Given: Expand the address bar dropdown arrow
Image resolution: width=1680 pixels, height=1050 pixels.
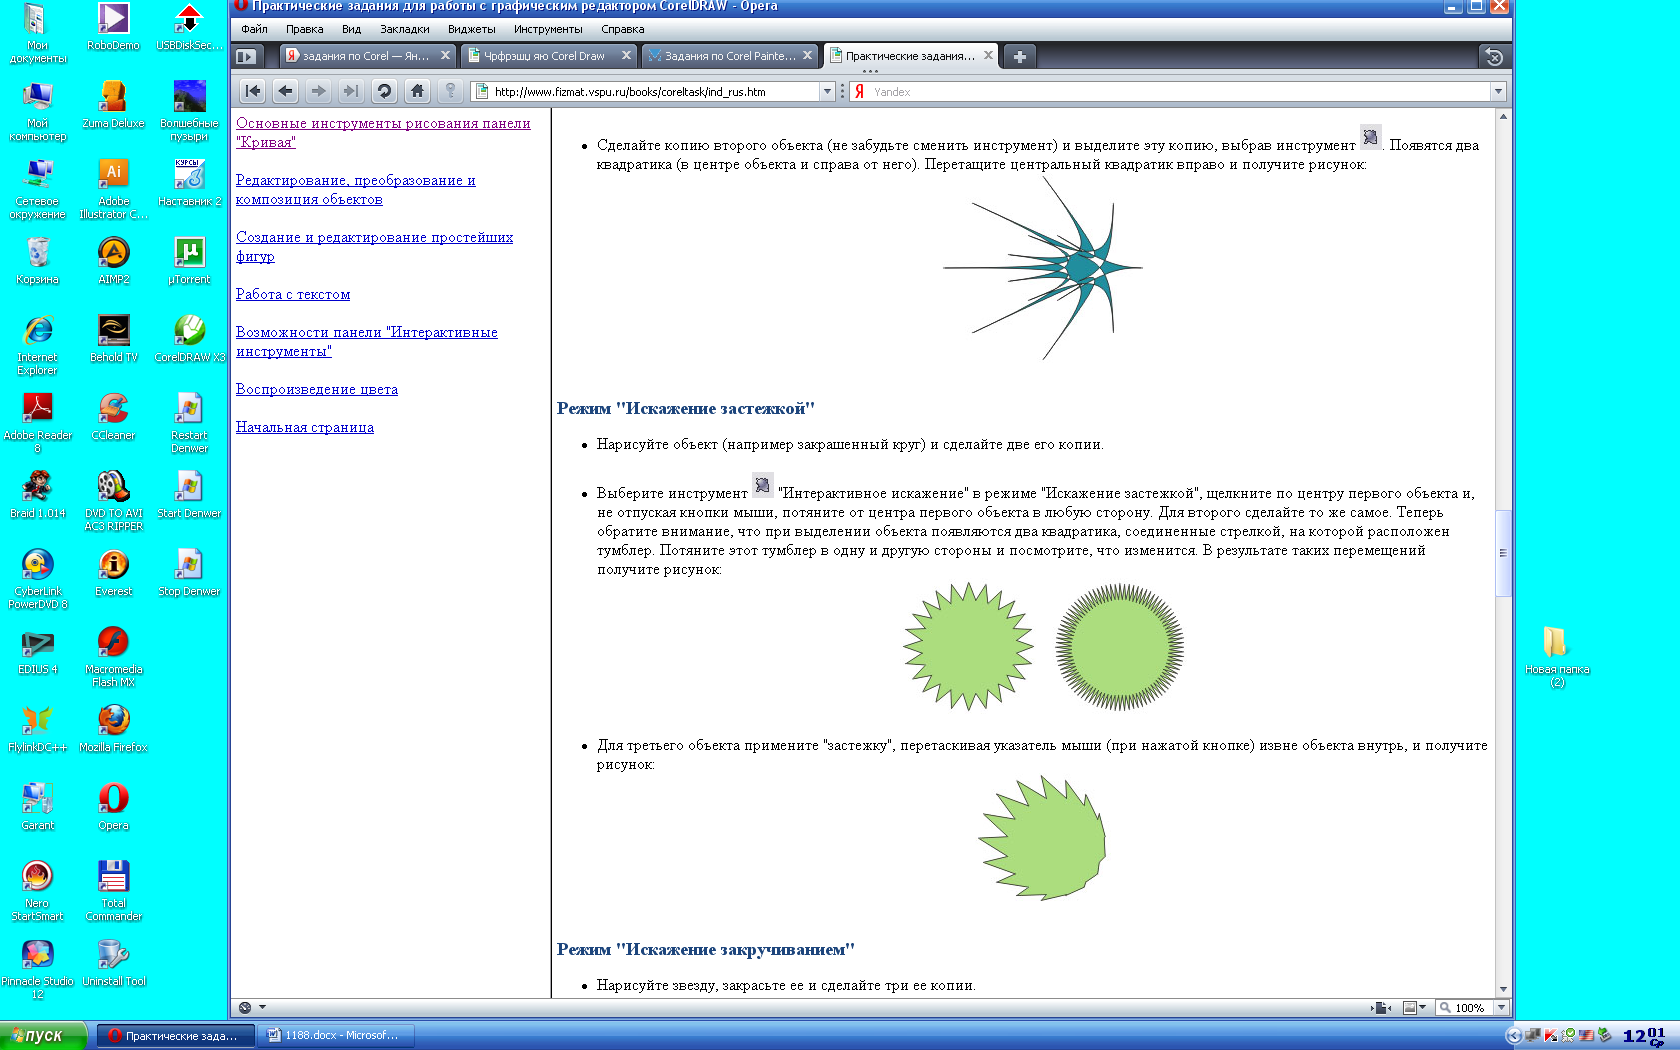Looking at the screenshot, I should coord(827,92).
